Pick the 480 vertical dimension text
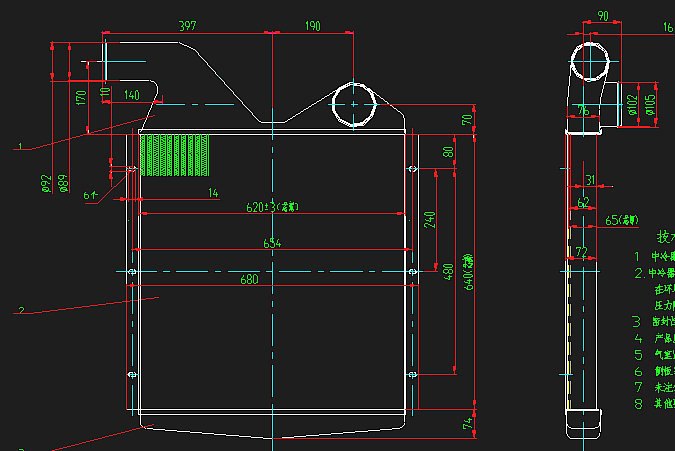Viewport: 675px width, 451px height. [449, 270]
